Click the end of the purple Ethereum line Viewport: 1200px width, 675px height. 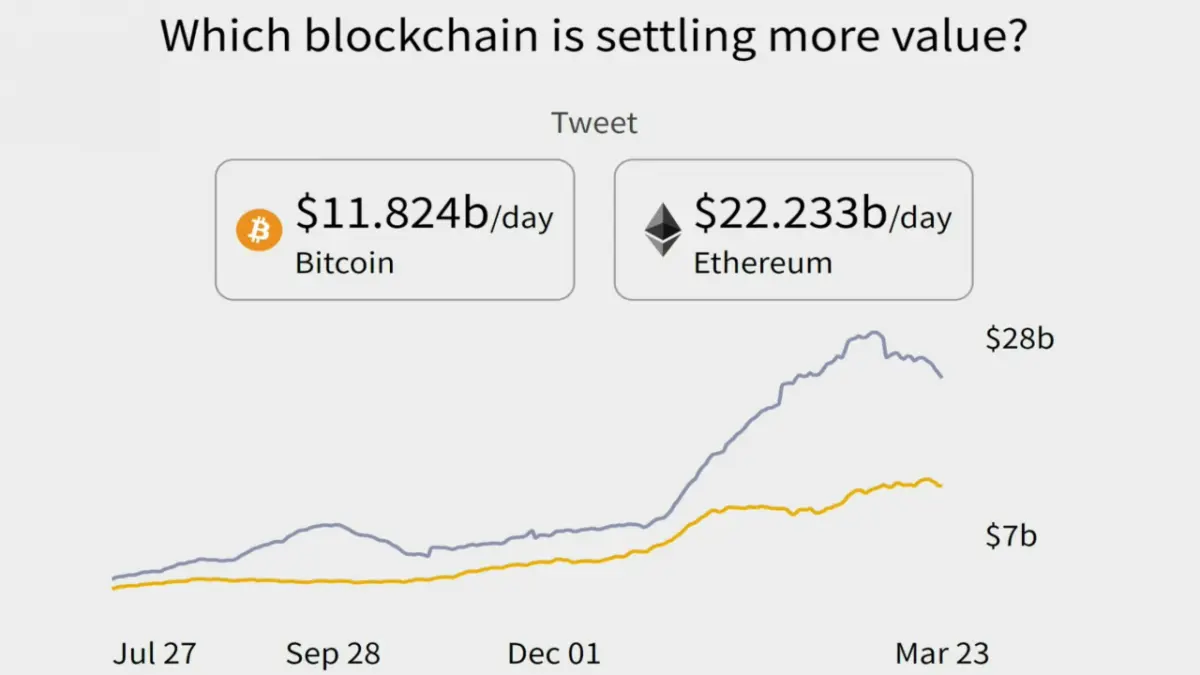[x=940, y=376]
